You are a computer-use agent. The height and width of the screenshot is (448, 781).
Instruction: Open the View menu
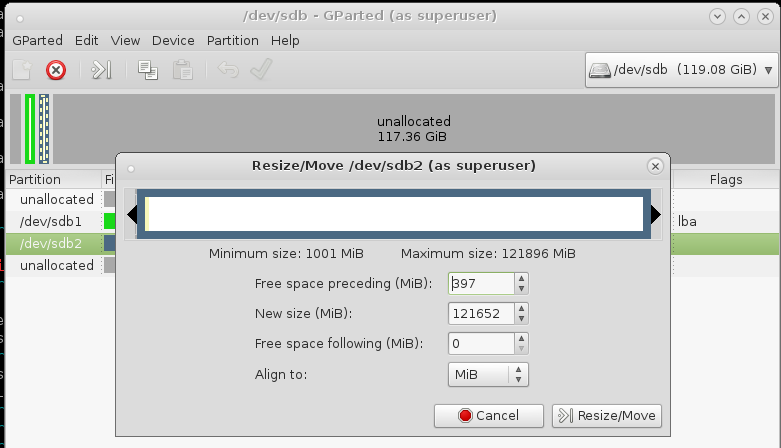125,40
